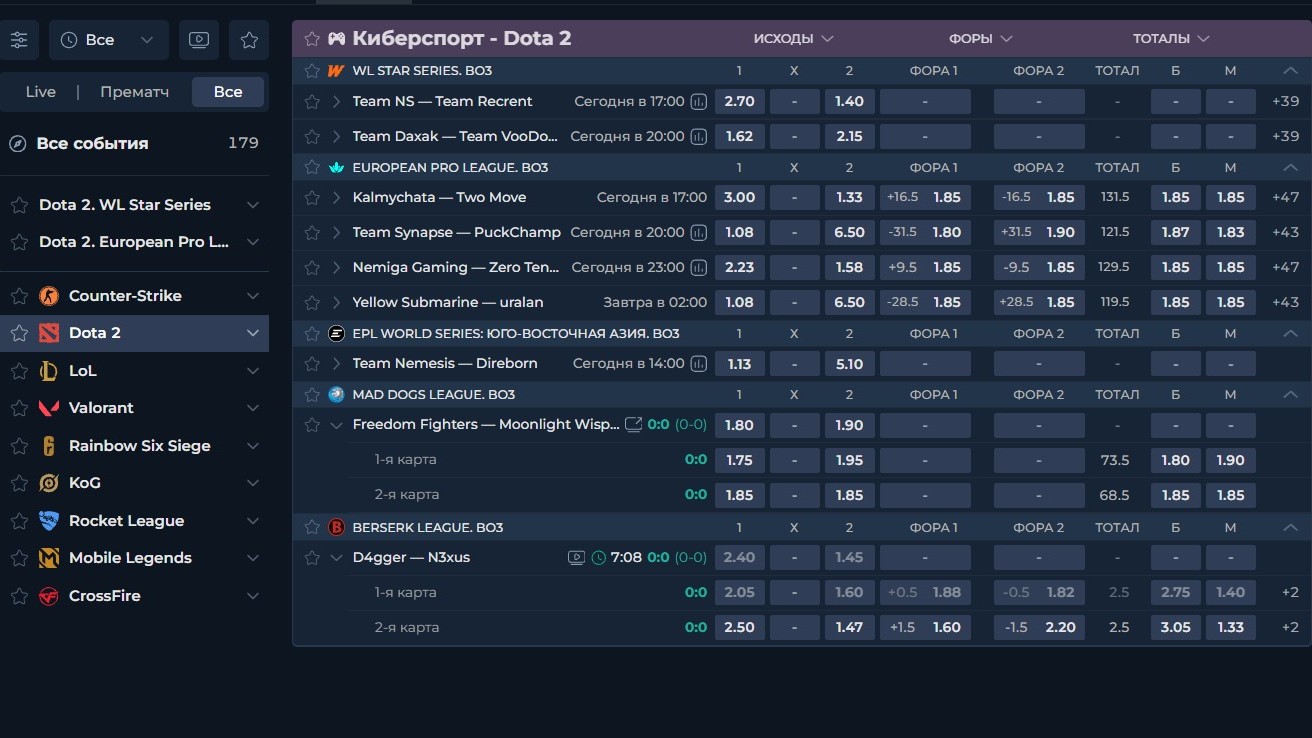1312x738 pixels.
Task: Click the Rainbow Six Siege icon
Action: pos(49,446)
